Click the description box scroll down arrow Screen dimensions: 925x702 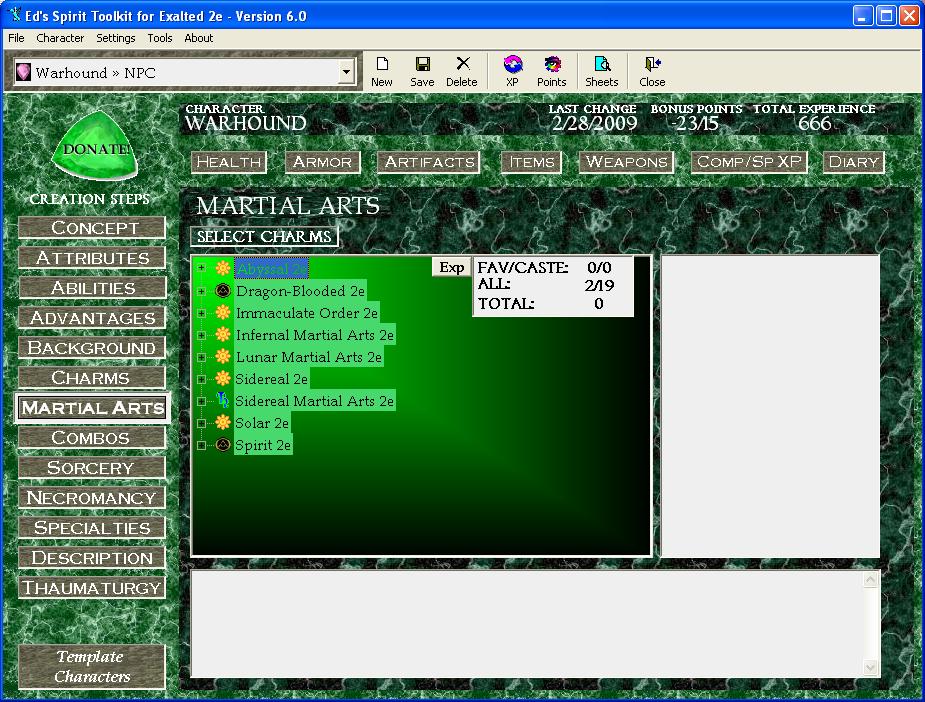click(x=871, y=667)
